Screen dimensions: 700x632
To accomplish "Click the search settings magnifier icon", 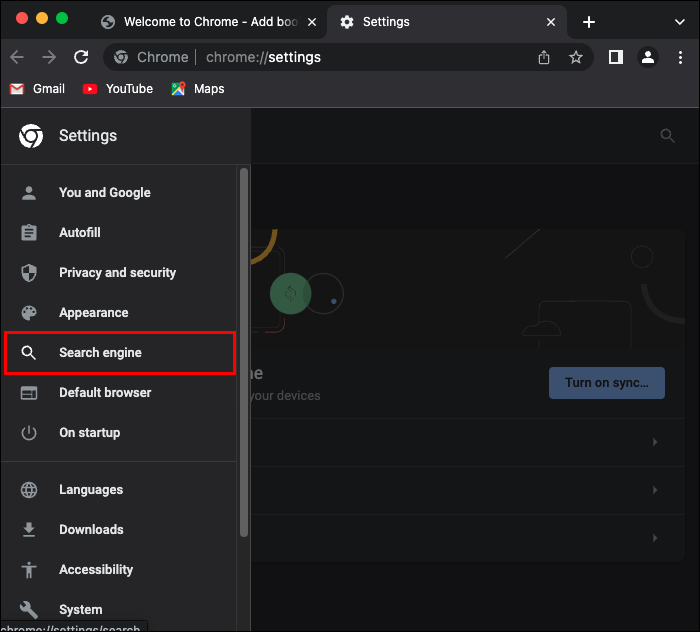I will pyautogui.click(x=668, y=136).
